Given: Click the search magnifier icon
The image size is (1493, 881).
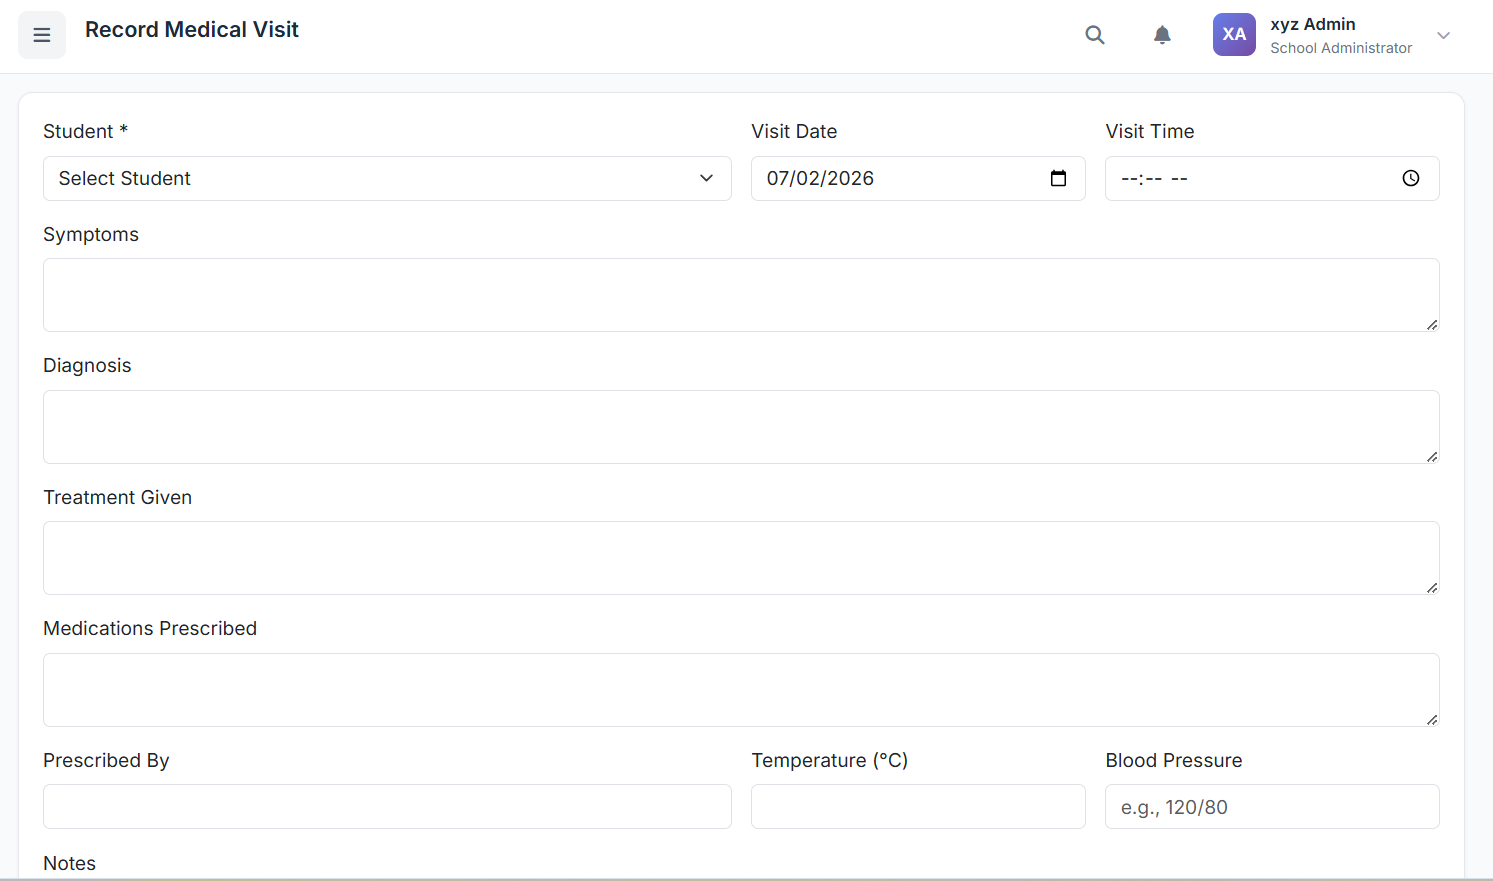Looking at the screenshot, I should click(1095, 35).
